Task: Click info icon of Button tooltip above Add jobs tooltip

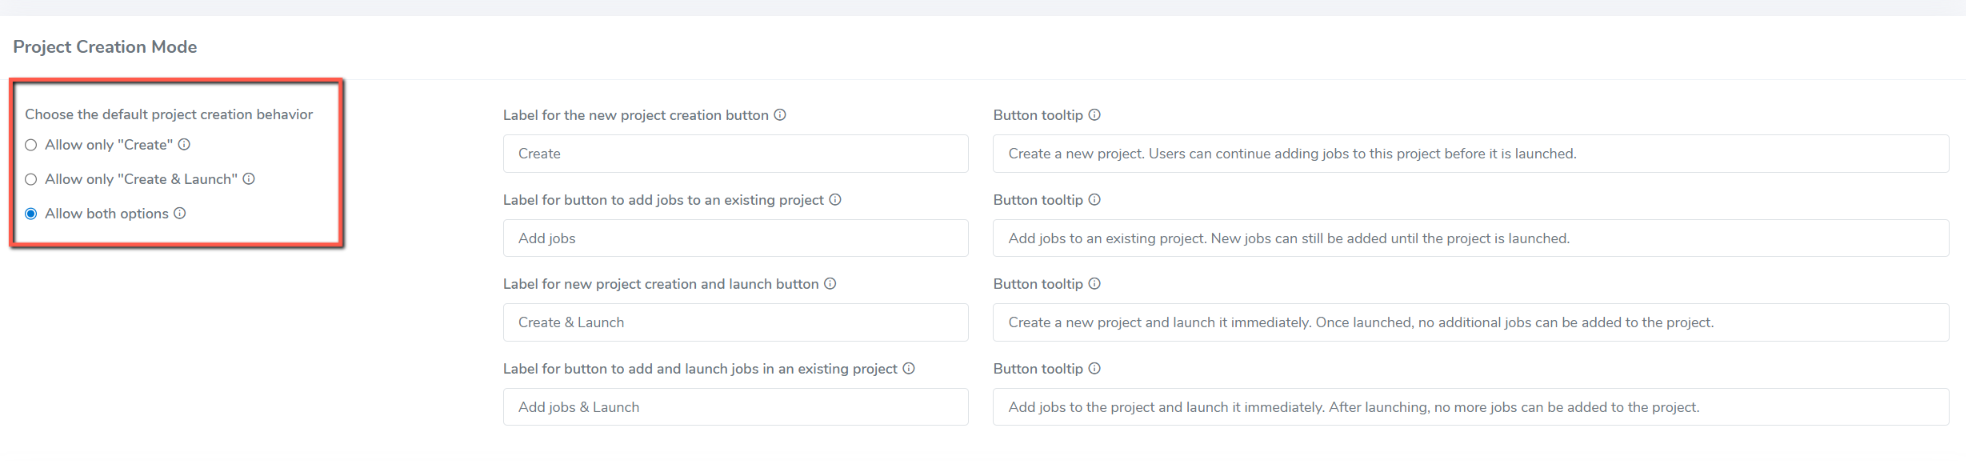Action: (1094, 200)
